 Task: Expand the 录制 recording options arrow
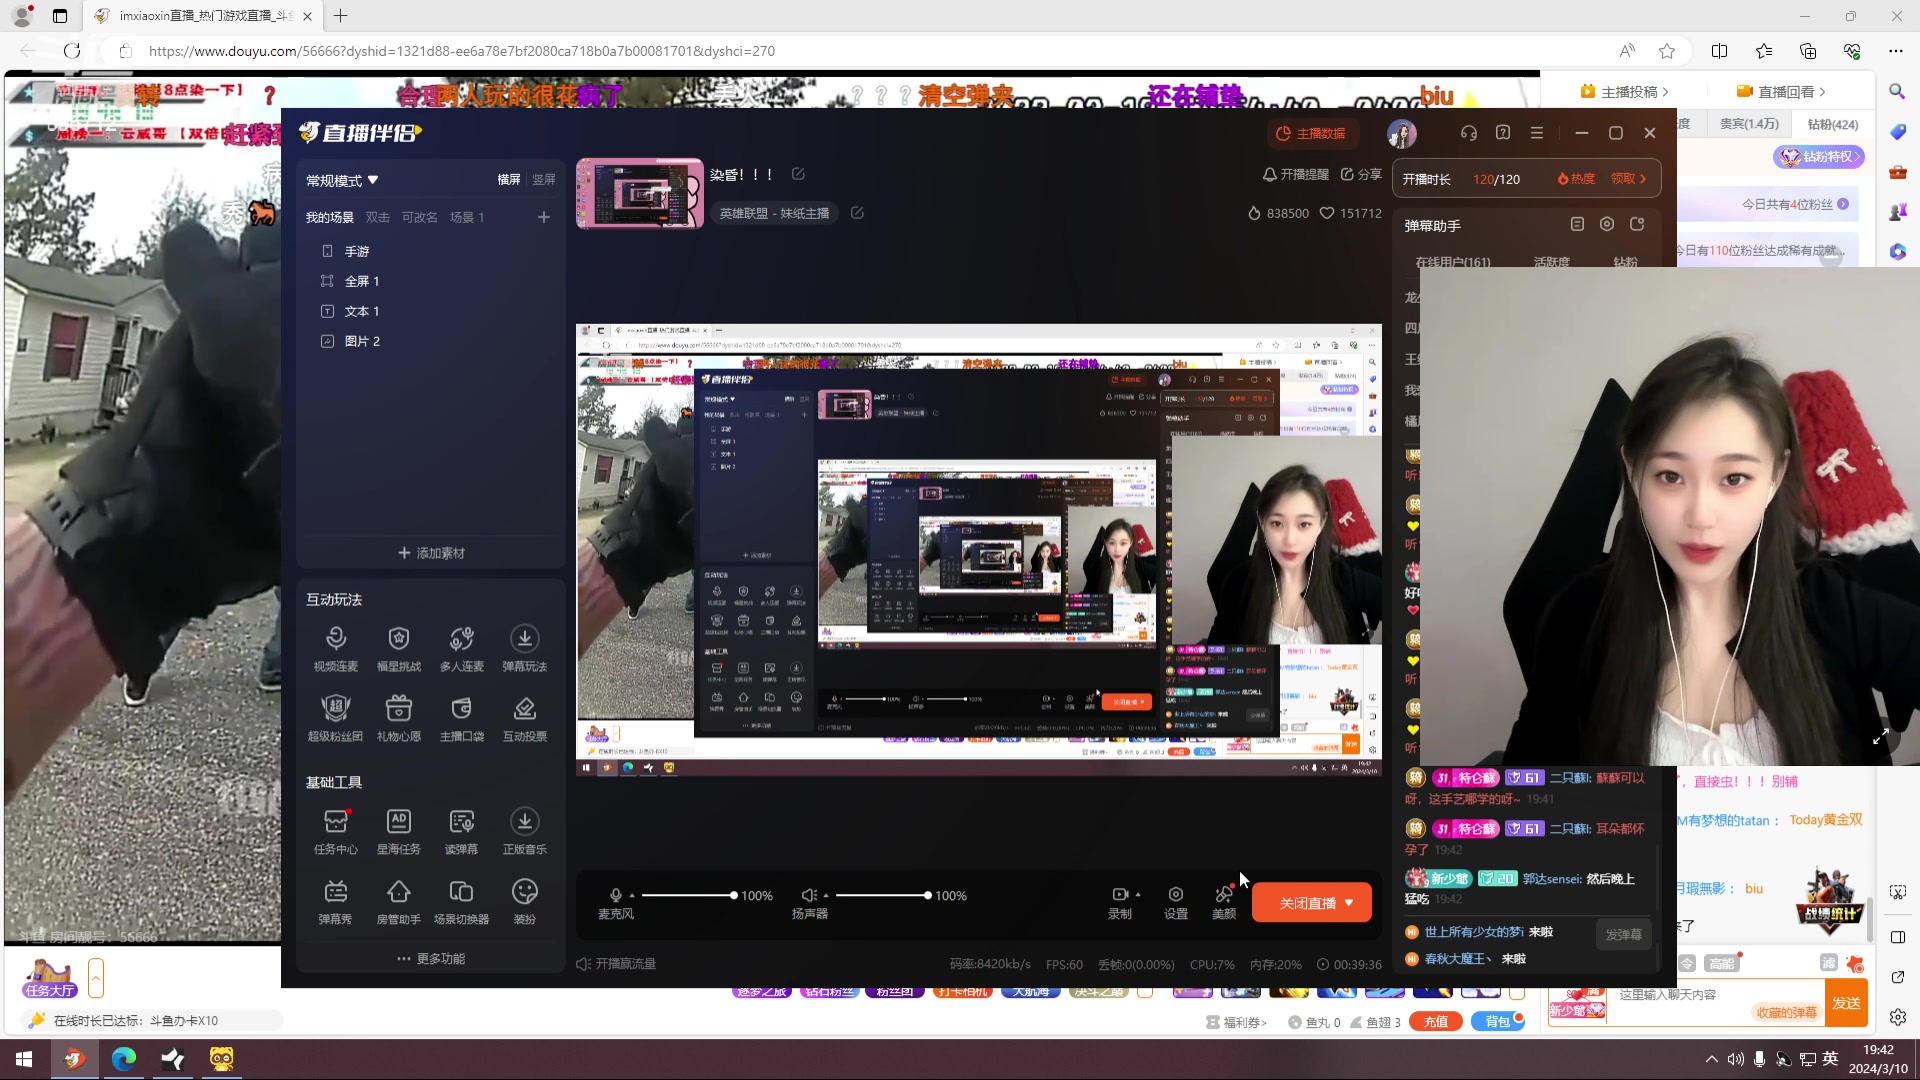click(x=1138, y=896)
